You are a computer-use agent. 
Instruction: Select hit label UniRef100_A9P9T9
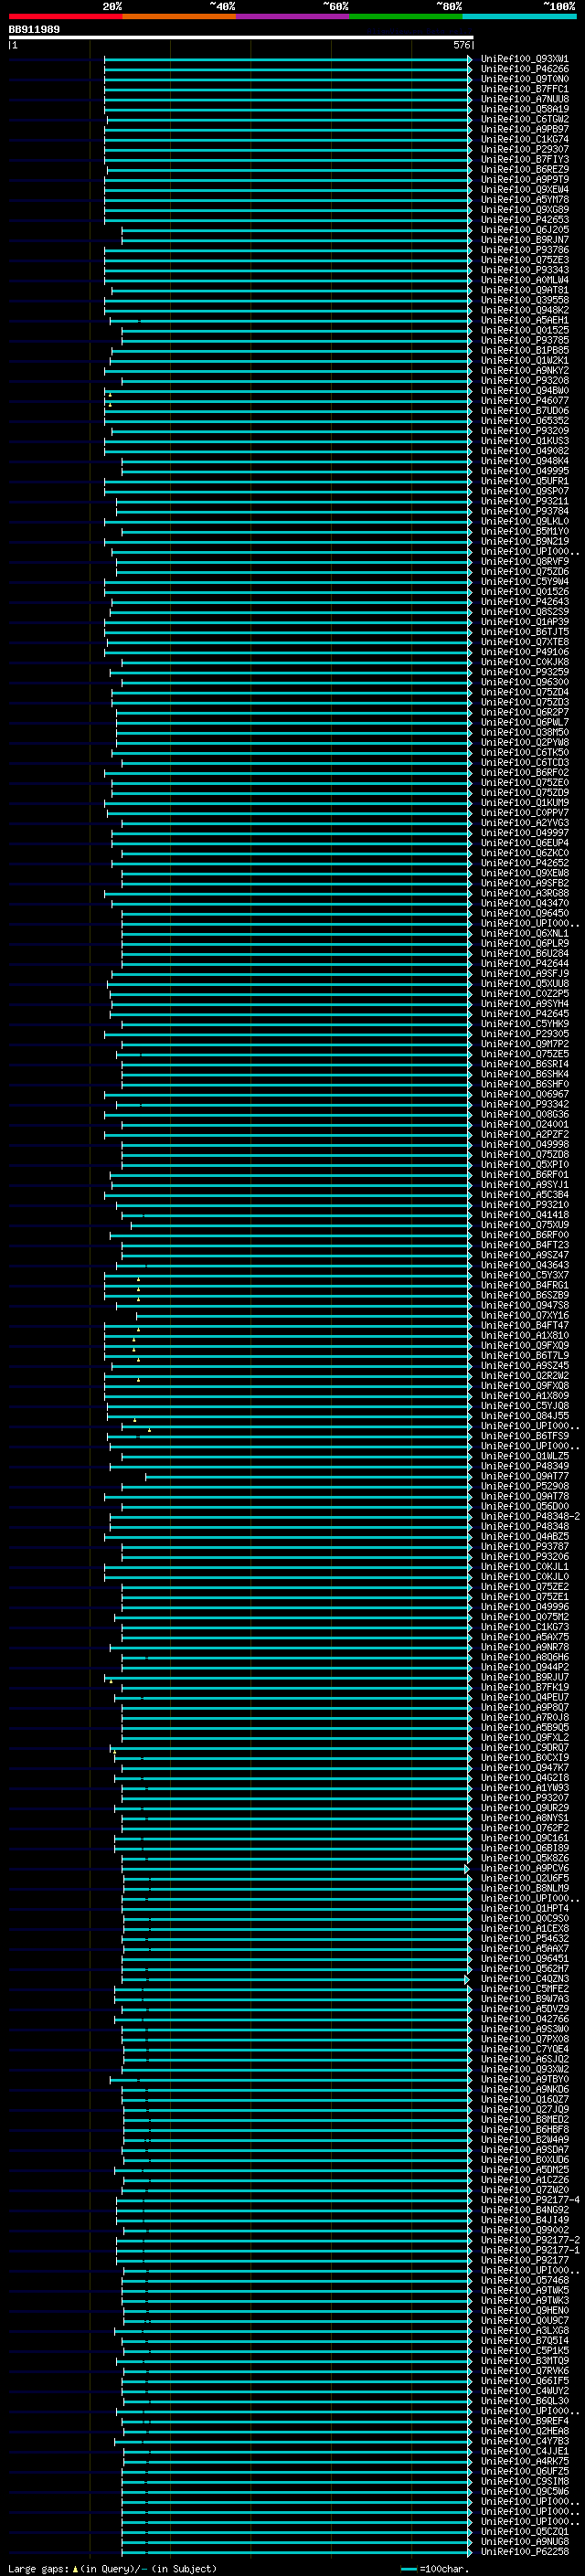point(525,180)
